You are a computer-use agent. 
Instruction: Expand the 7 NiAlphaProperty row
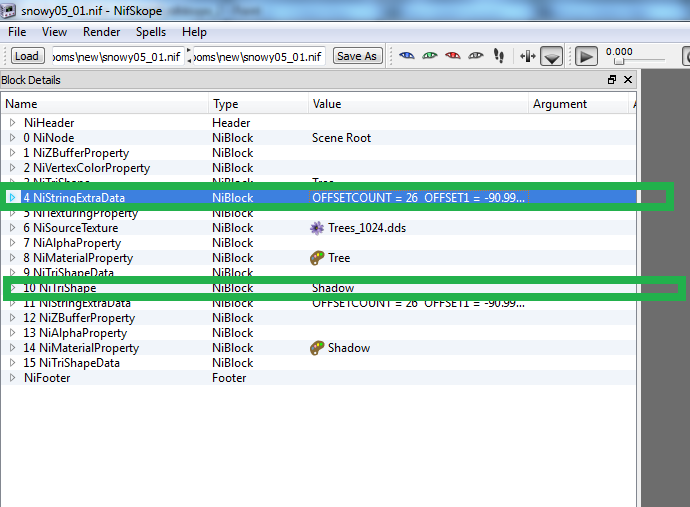pos(13,243)
